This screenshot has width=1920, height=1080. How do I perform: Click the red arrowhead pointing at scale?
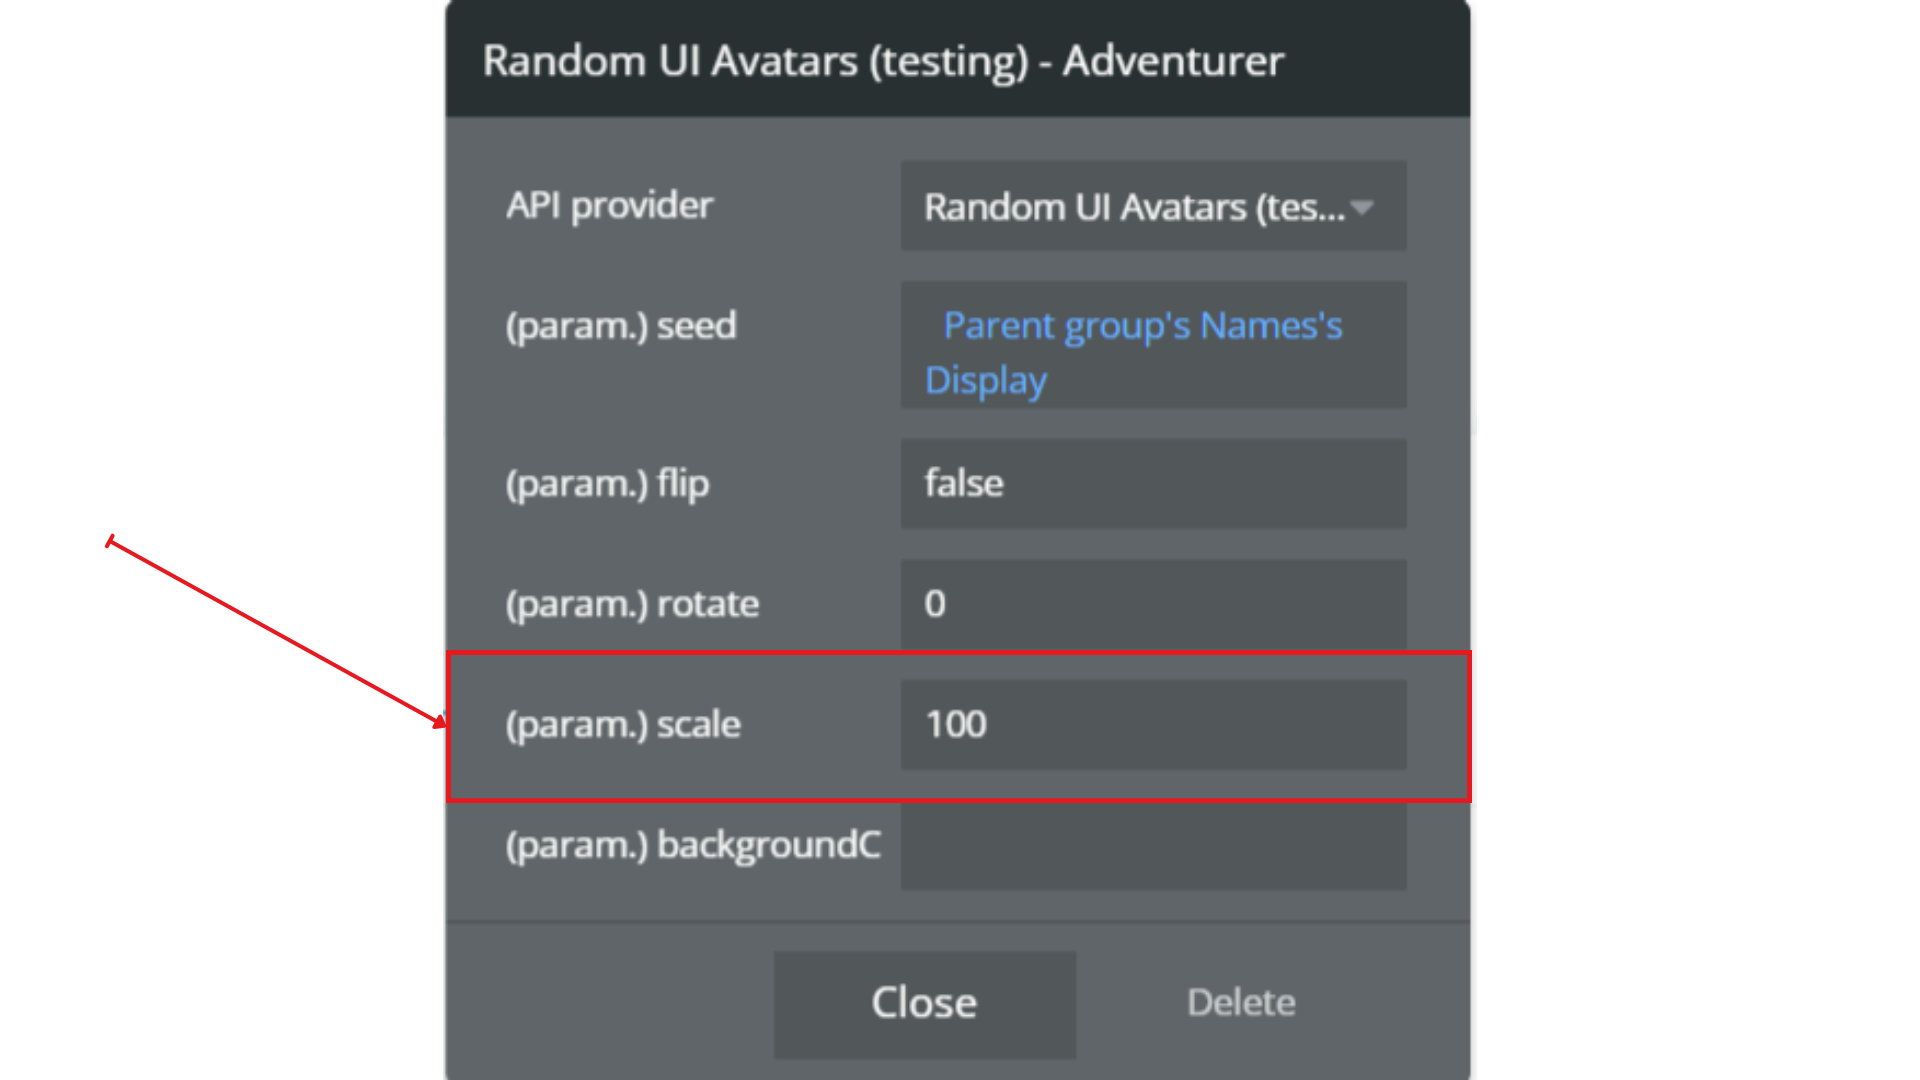click(439, 720)
